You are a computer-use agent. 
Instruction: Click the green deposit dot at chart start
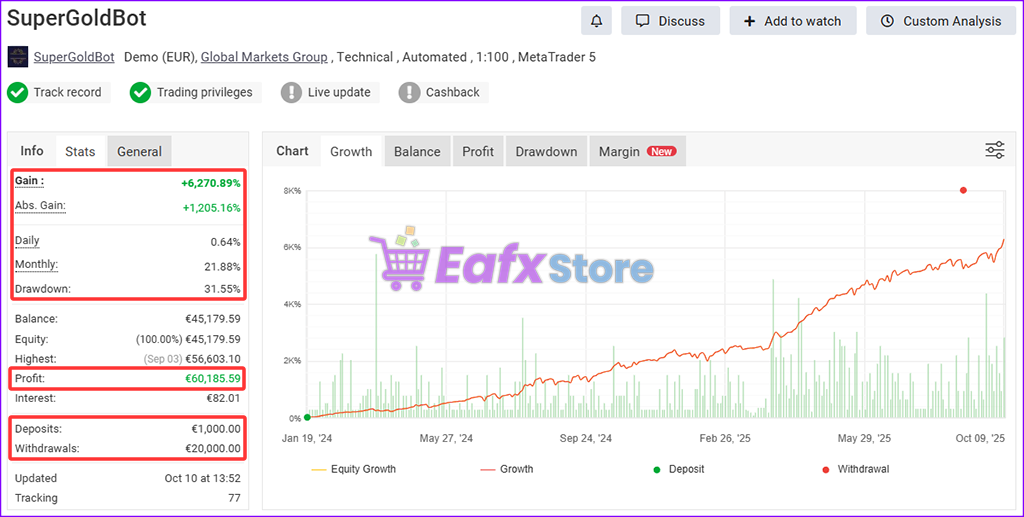coord(307,417)
